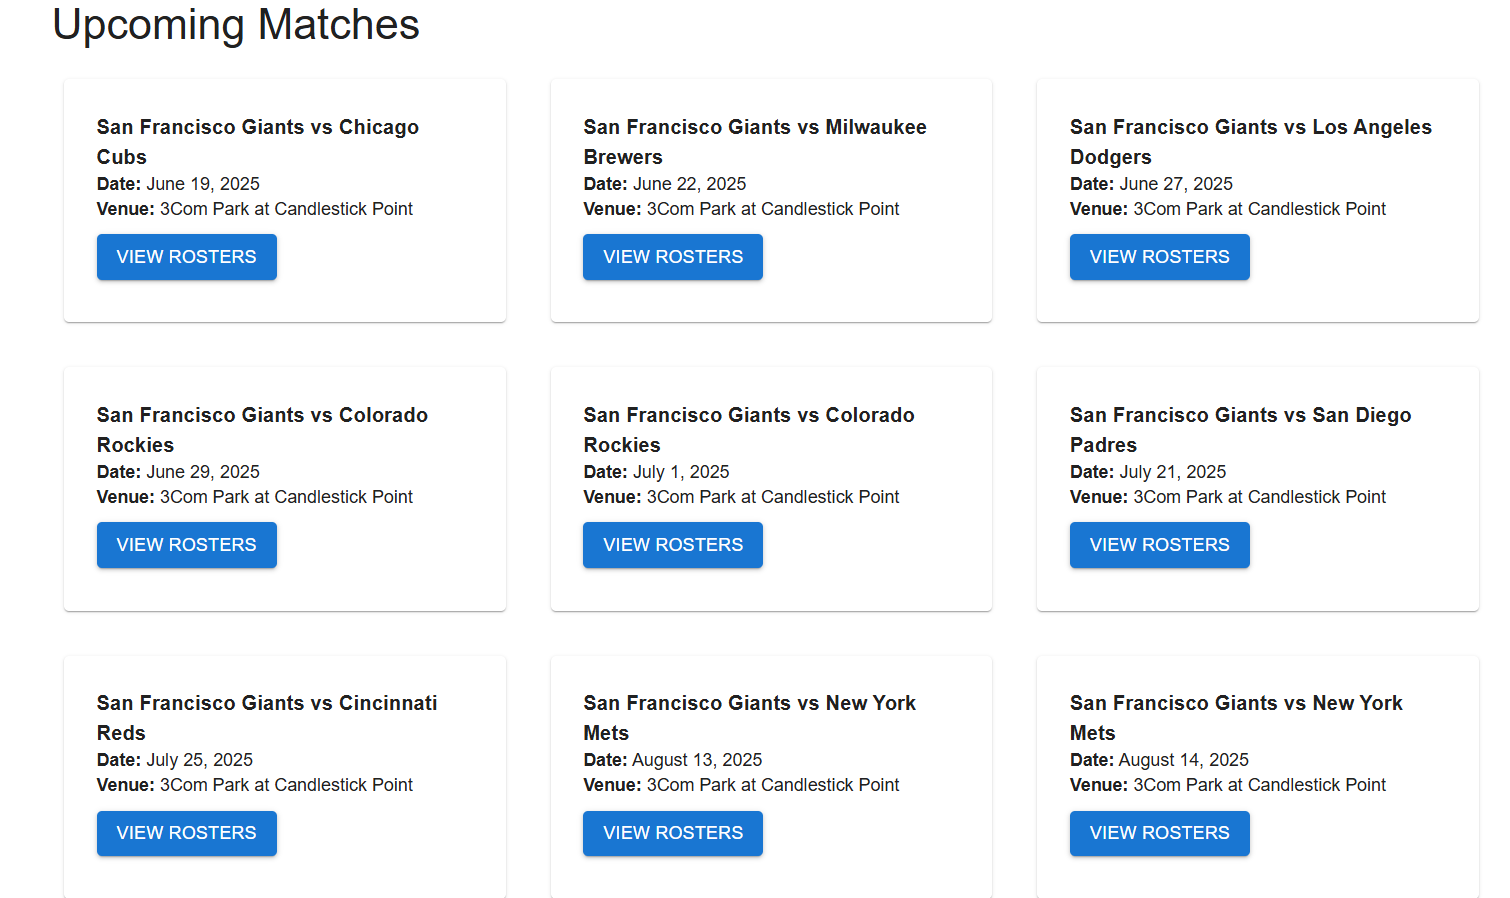Click the venue line of the Brewers match
Viewport: 1510px width, 898px height.
741,209
